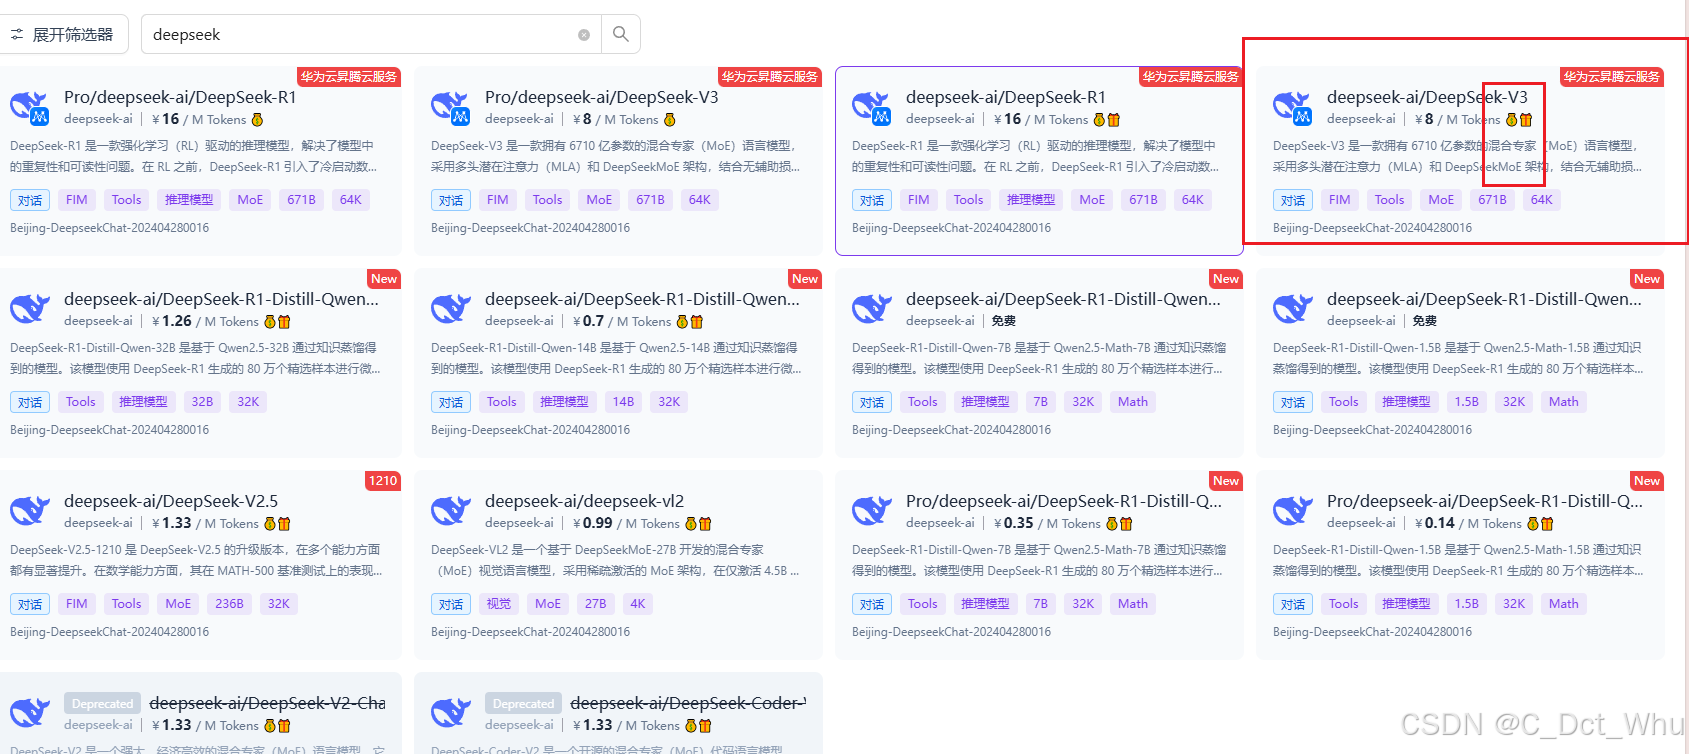Click the deepseek-ai publisher name on DeepSeek-V2.5 card
1689x754 pixels.
98,523
